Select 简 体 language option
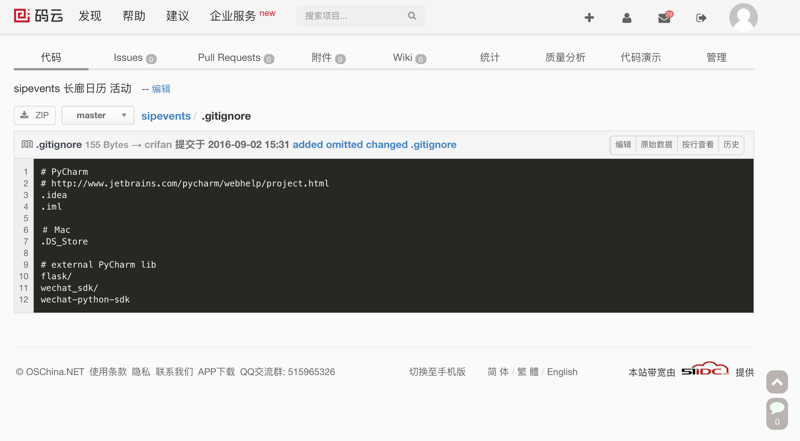Image resolution: width=800 pixels, height=441 pixels. pos(498,372)
